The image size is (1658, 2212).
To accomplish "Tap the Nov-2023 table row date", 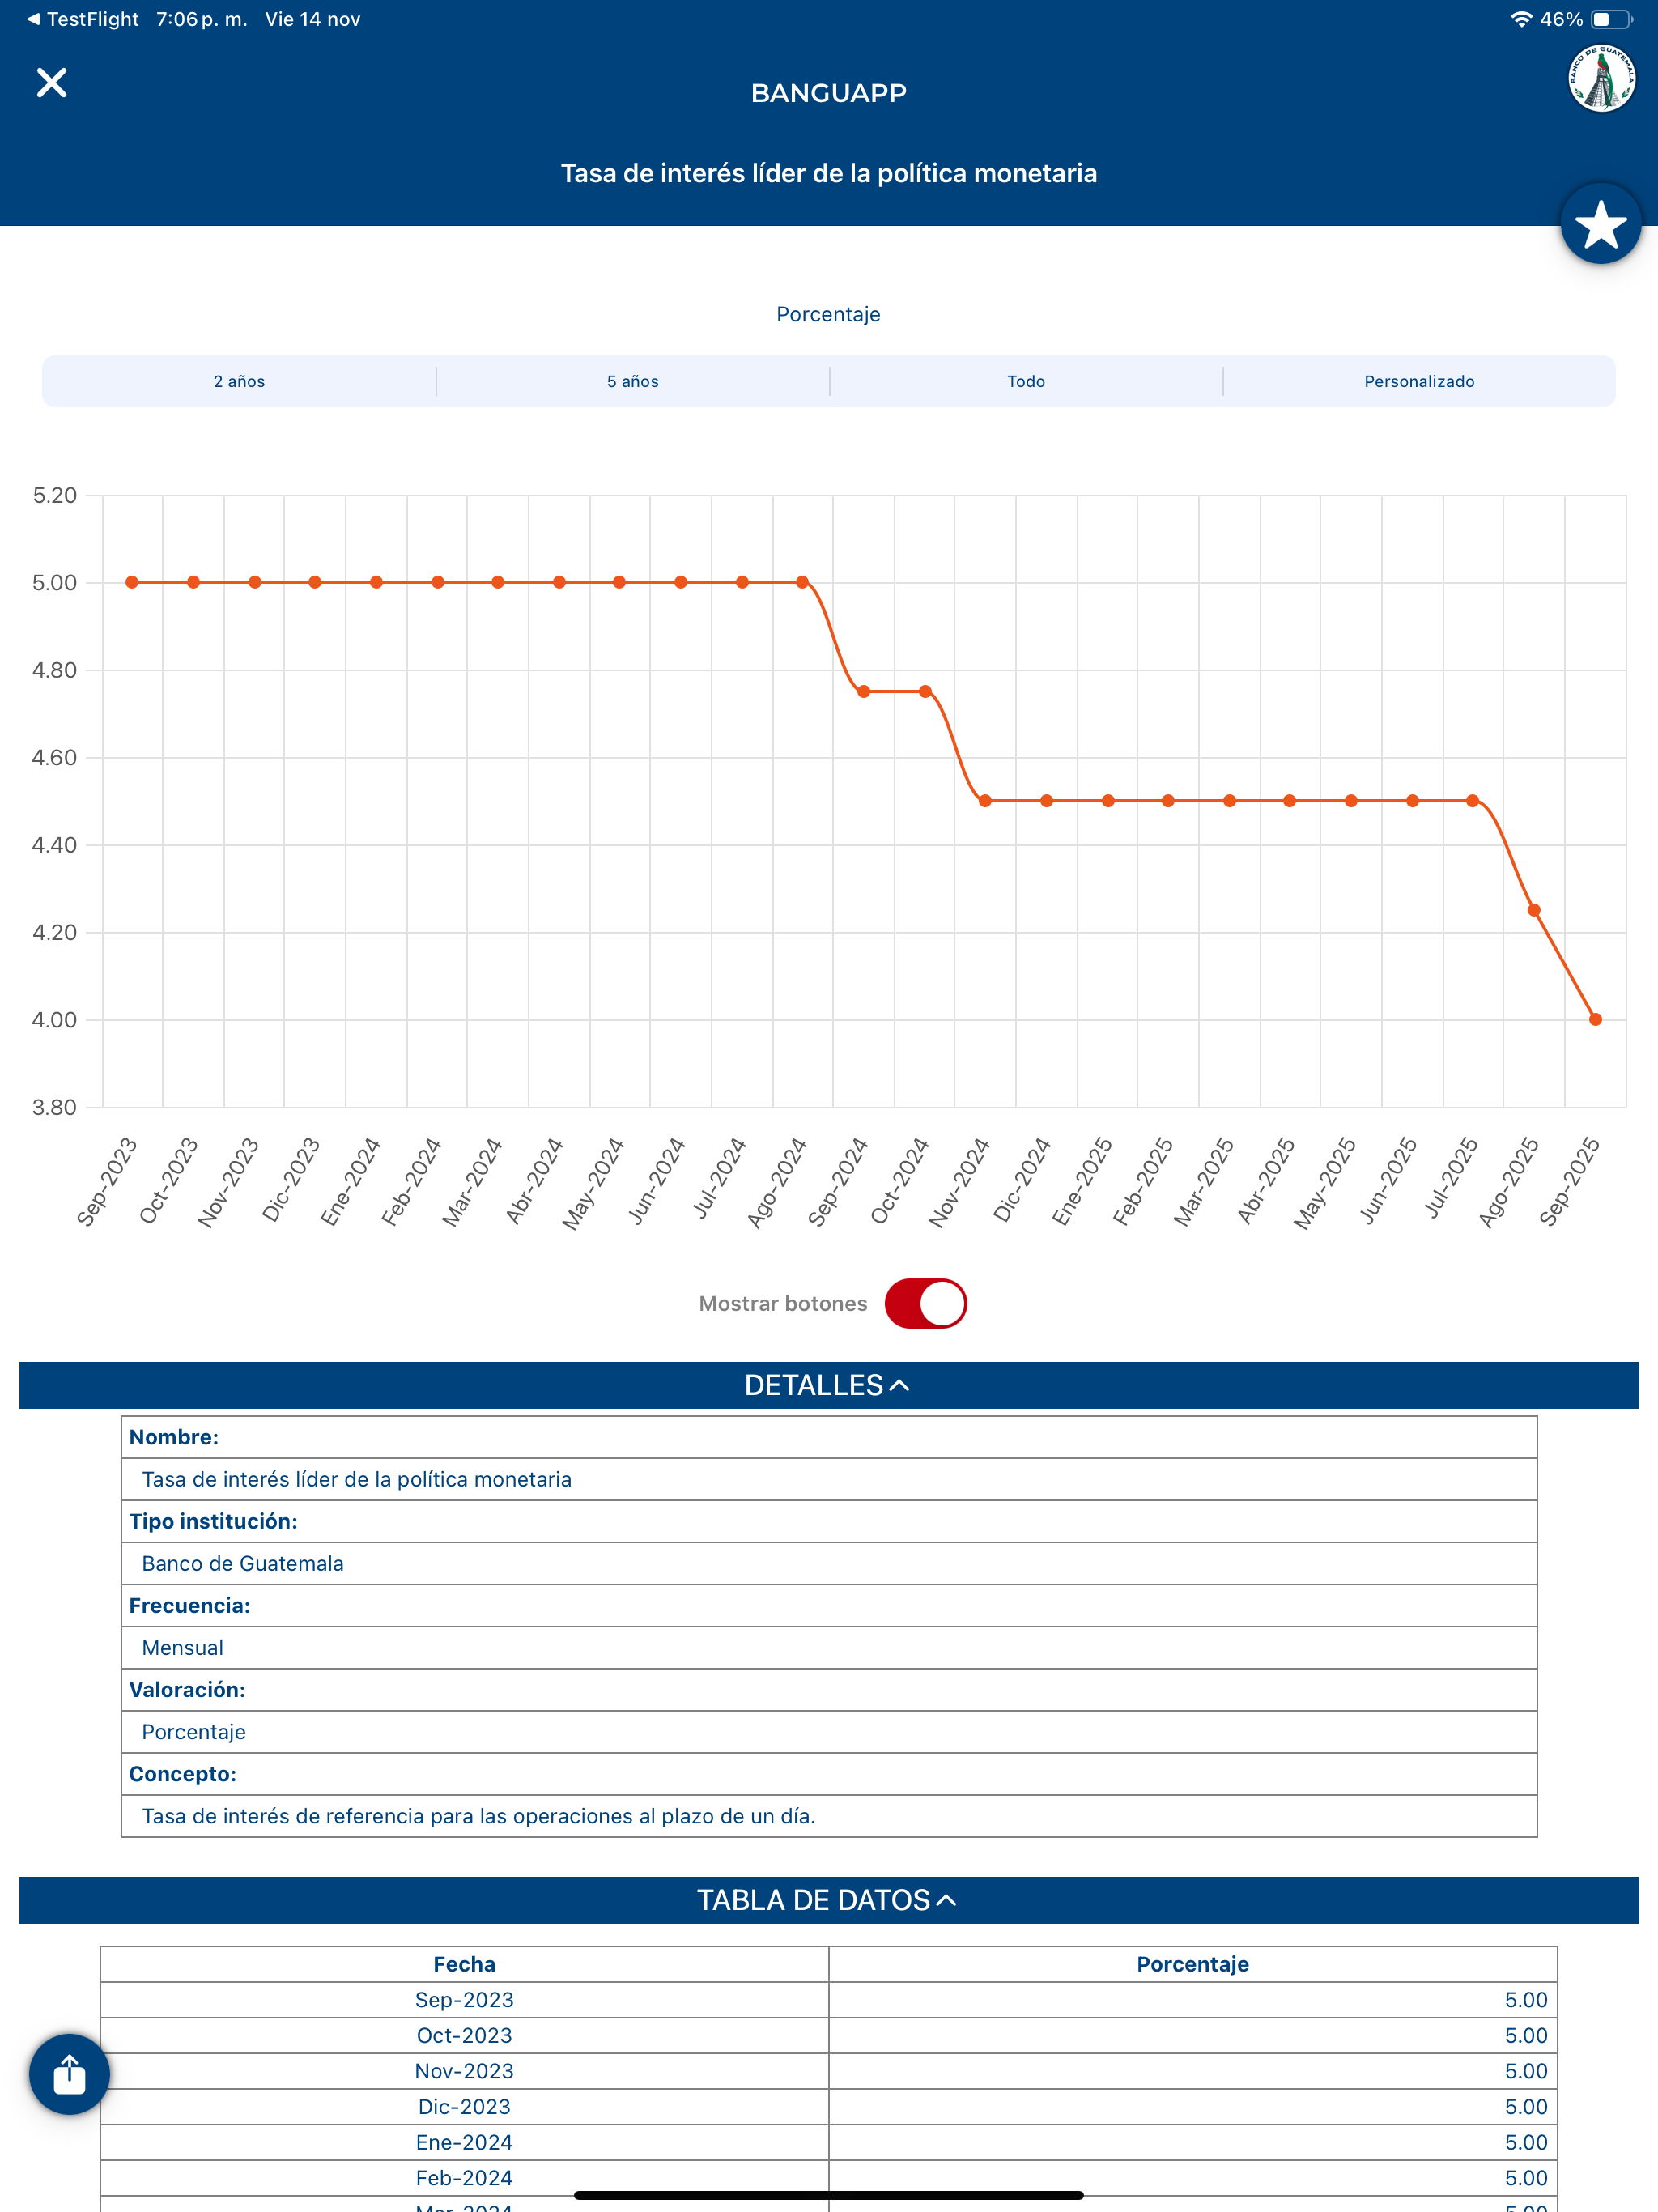I will (x=464, y=2071).
